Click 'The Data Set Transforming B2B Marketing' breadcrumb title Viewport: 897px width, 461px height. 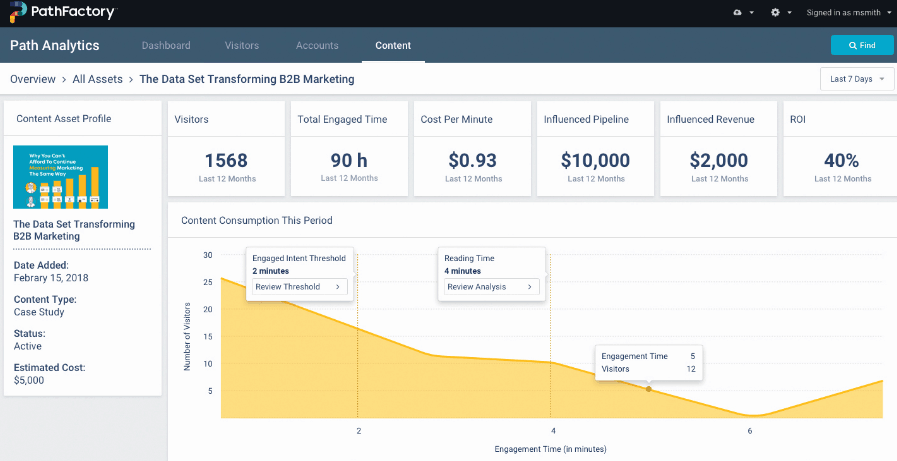[247, 79]
